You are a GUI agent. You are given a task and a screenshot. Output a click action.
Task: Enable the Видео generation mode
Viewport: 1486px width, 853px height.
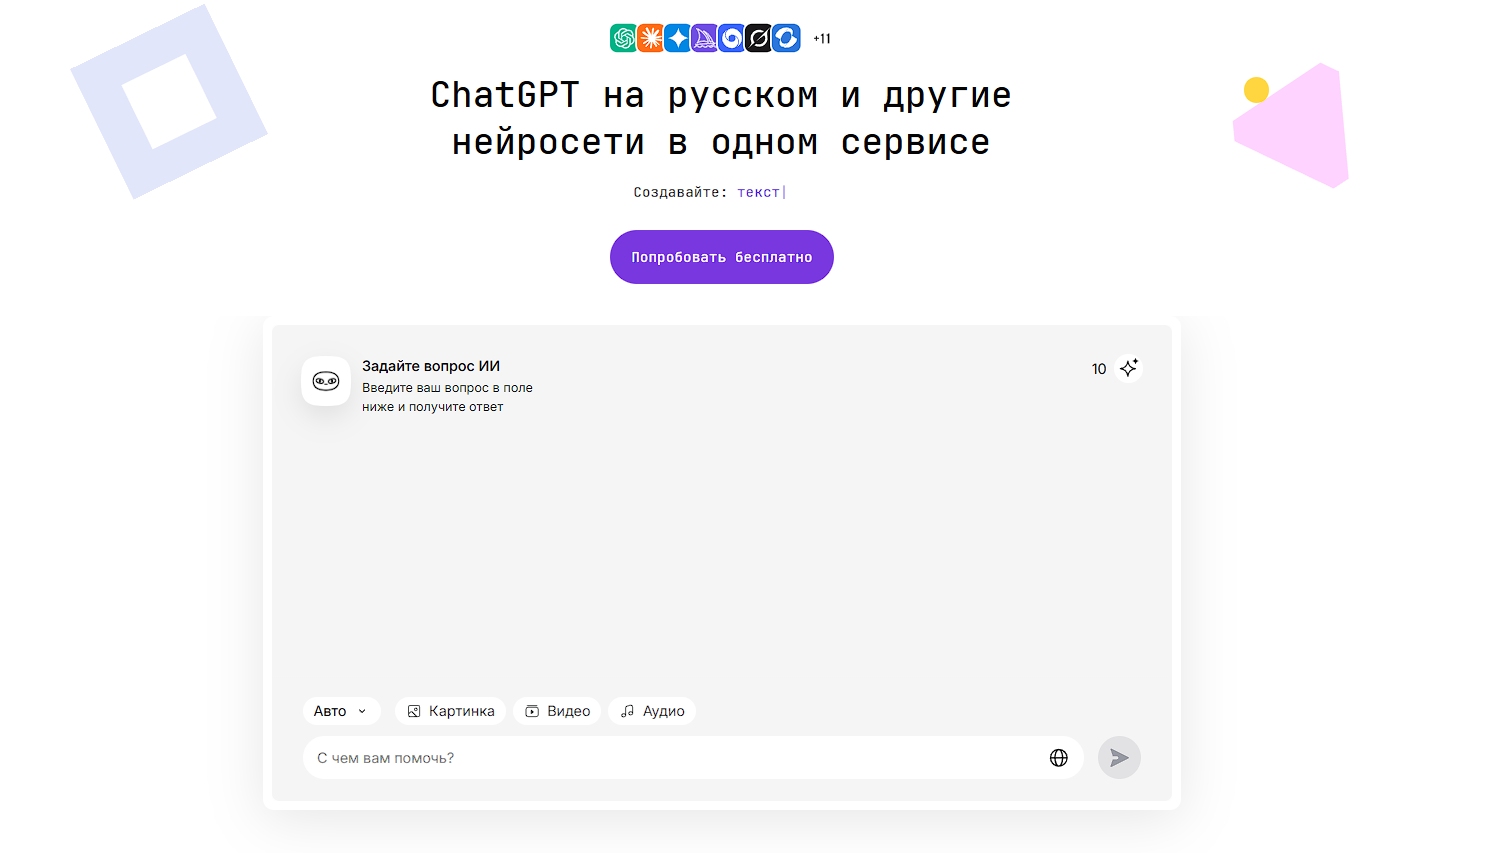[557, 711]
